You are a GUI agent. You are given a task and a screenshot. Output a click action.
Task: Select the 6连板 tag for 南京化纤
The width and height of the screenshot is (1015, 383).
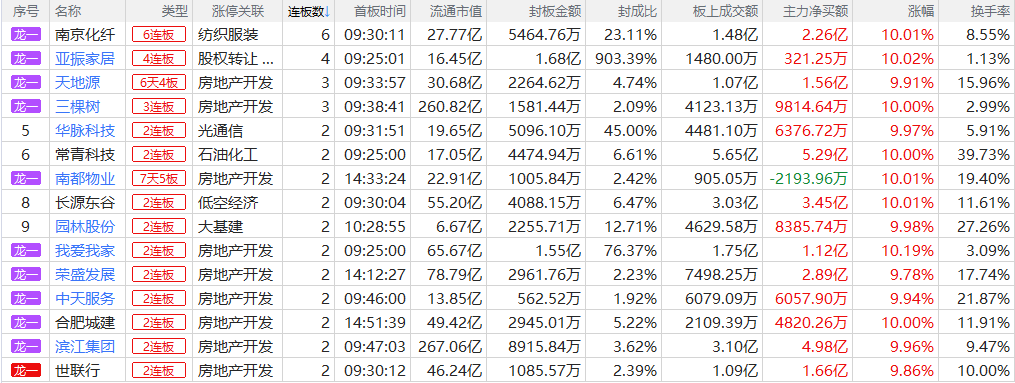coord(159,35)
